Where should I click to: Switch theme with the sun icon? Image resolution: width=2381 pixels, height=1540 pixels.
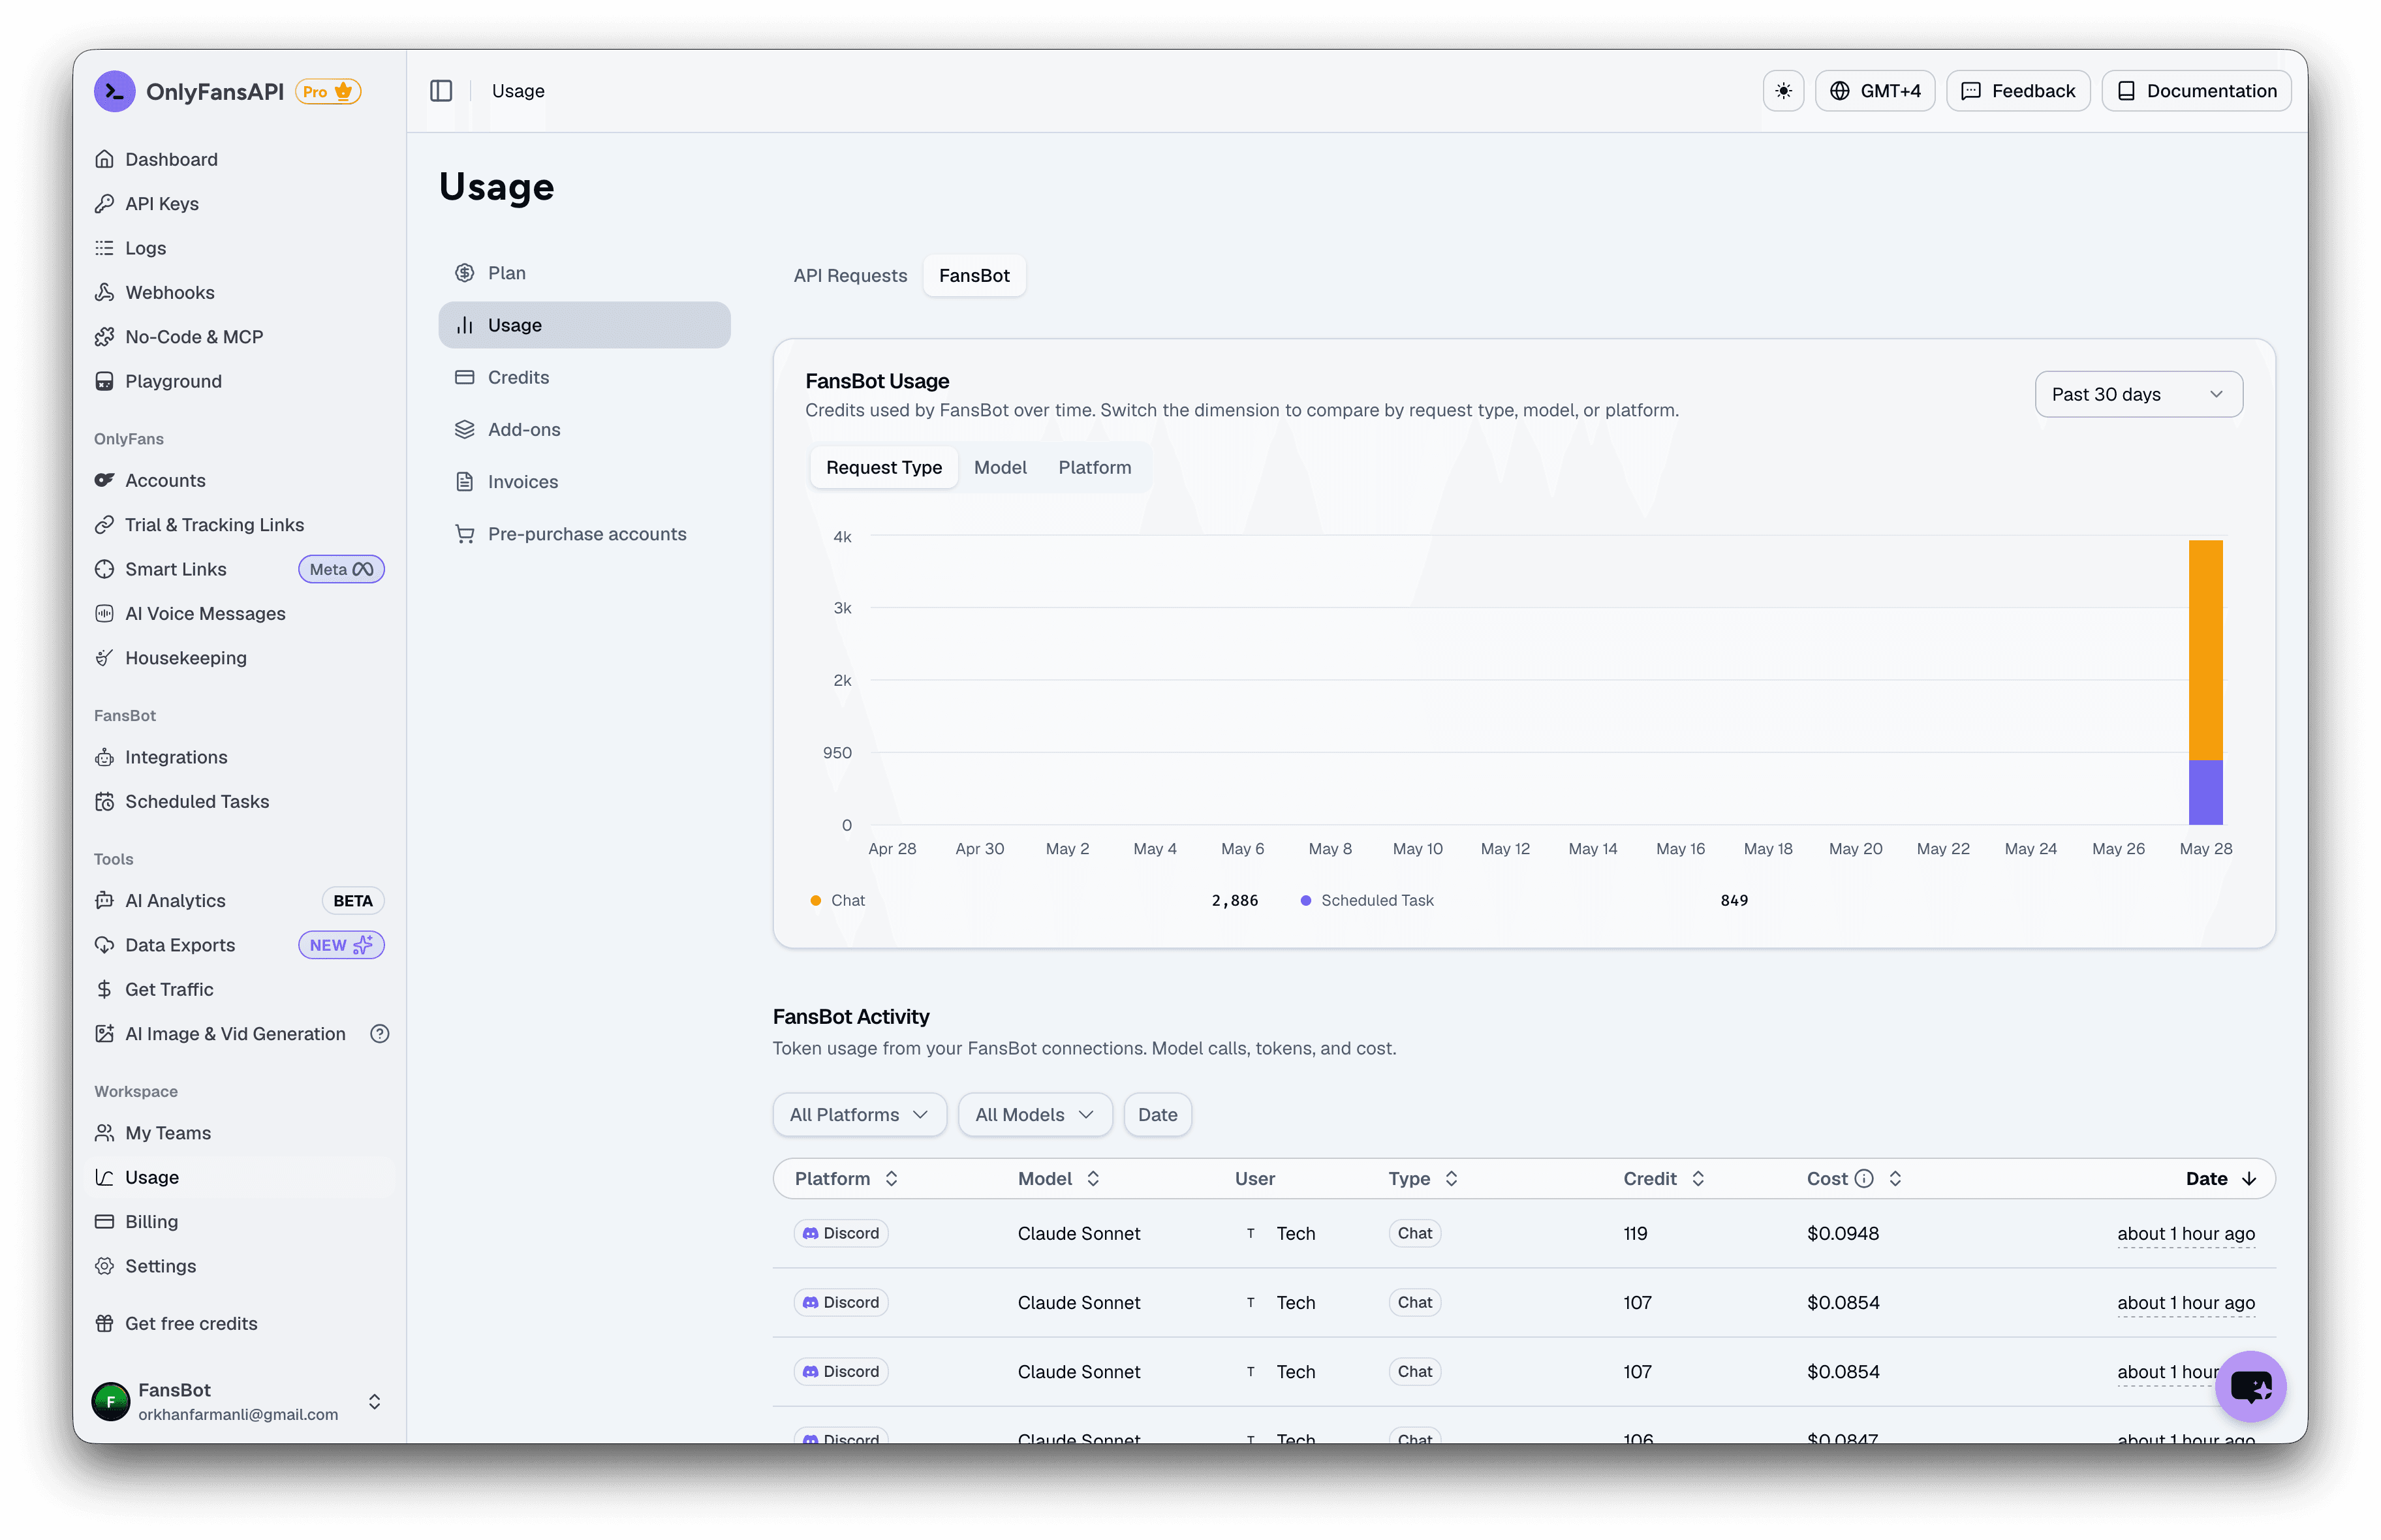[x=1783, y=91]
